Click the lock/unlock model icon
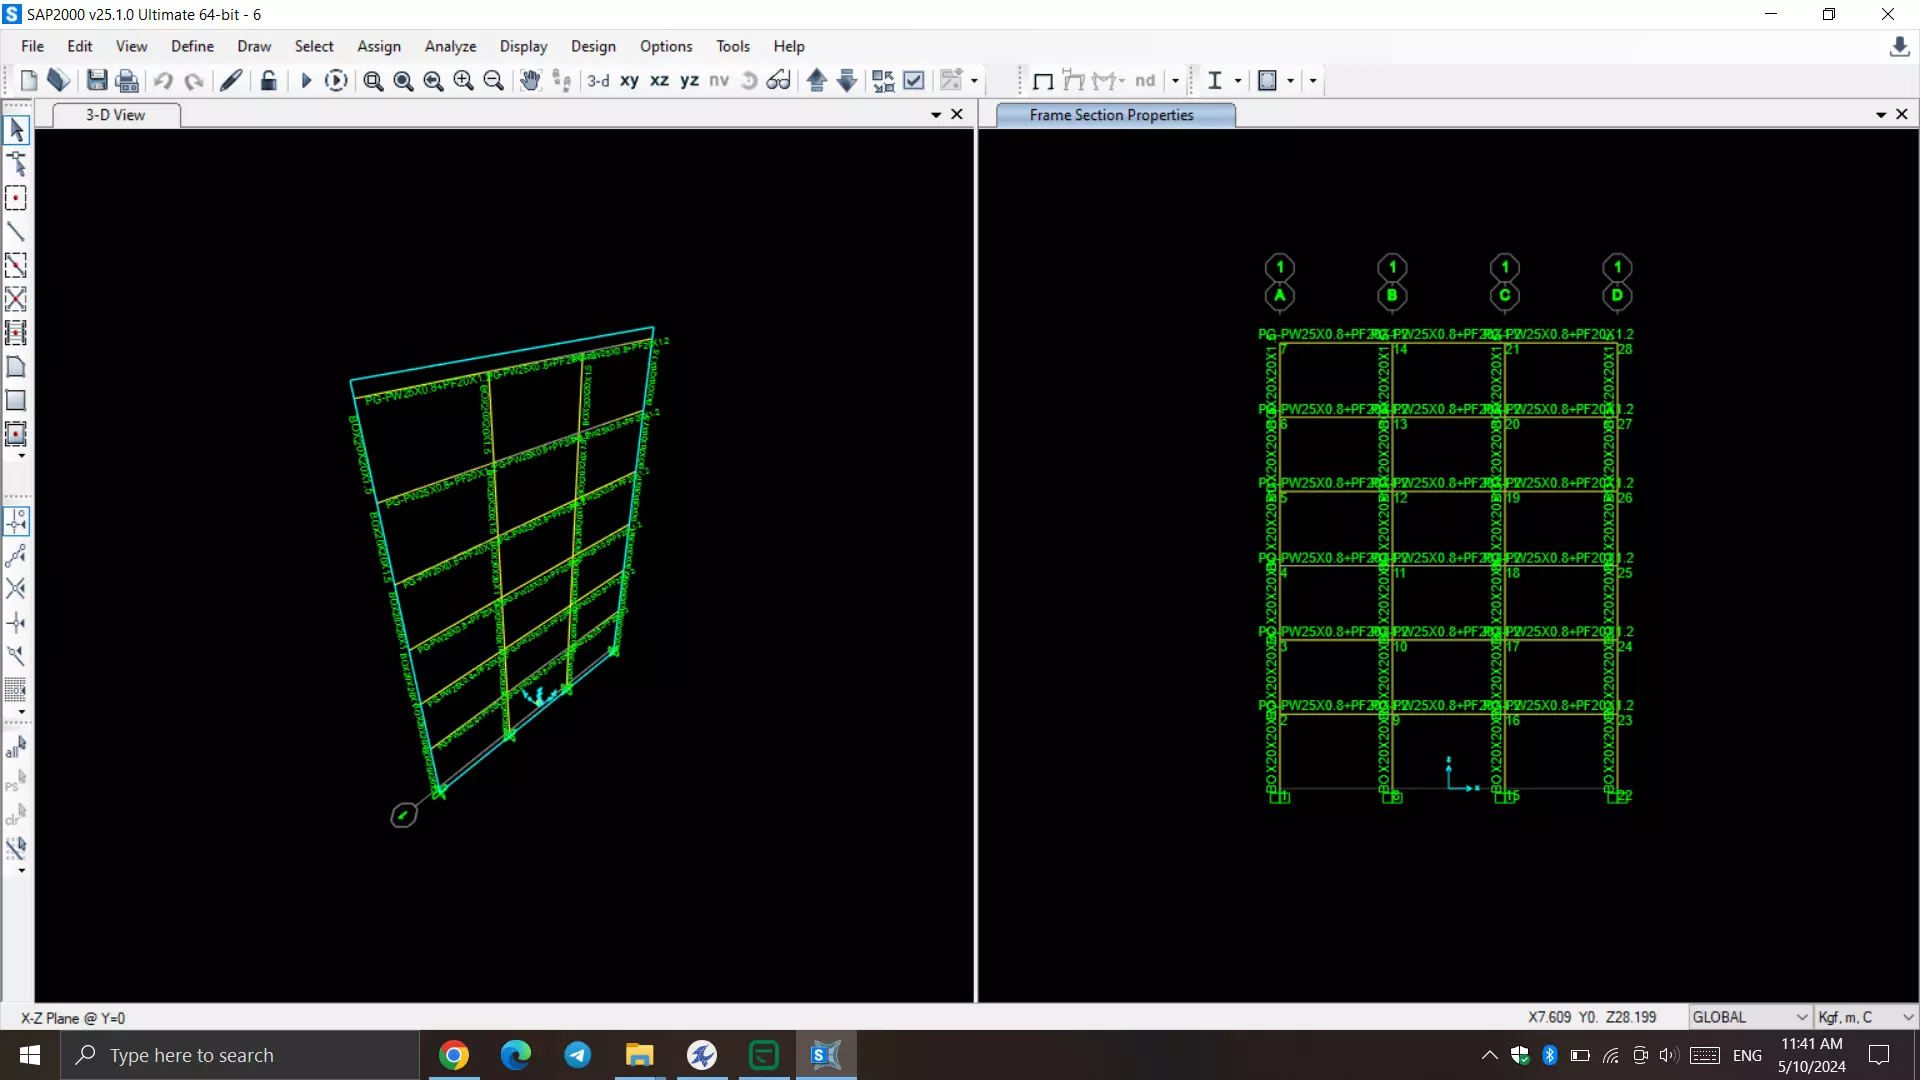The height and width of the screenshot is (1080, 1920). tap(268, 81)
